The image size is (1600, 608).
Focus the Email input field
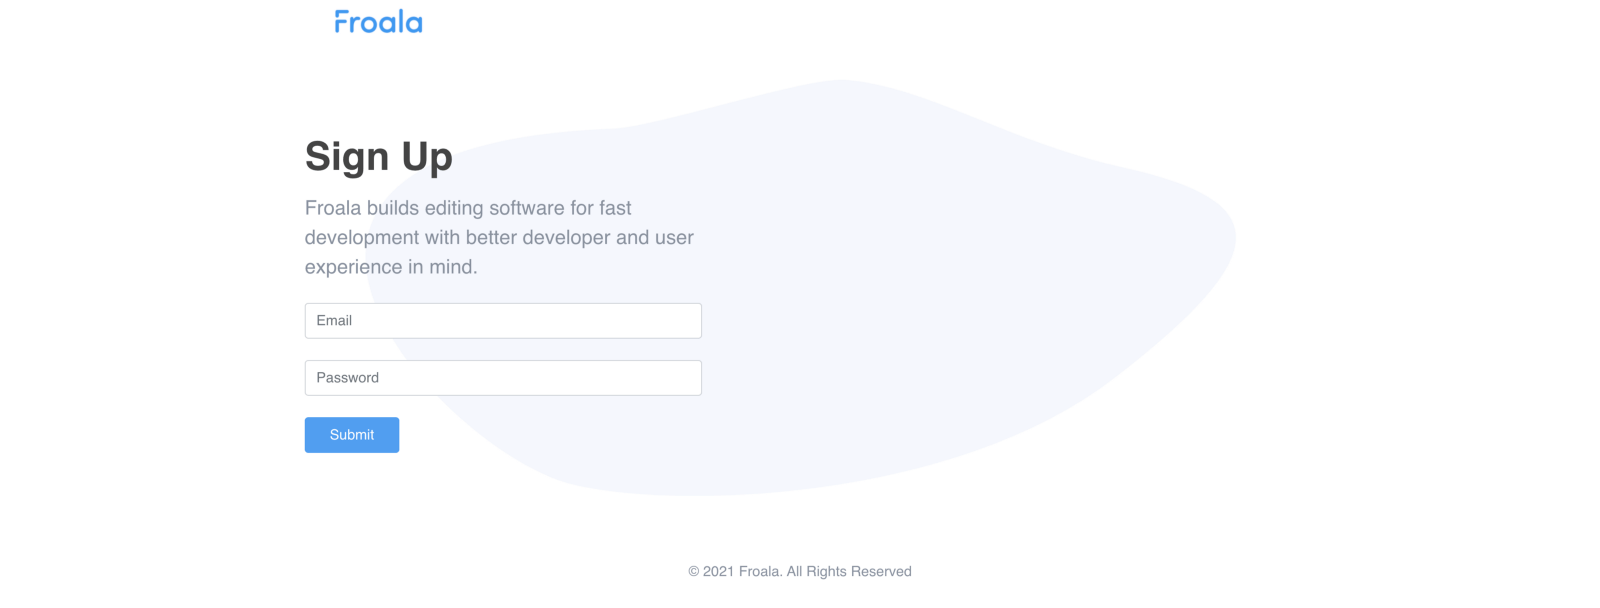[503, 321]
